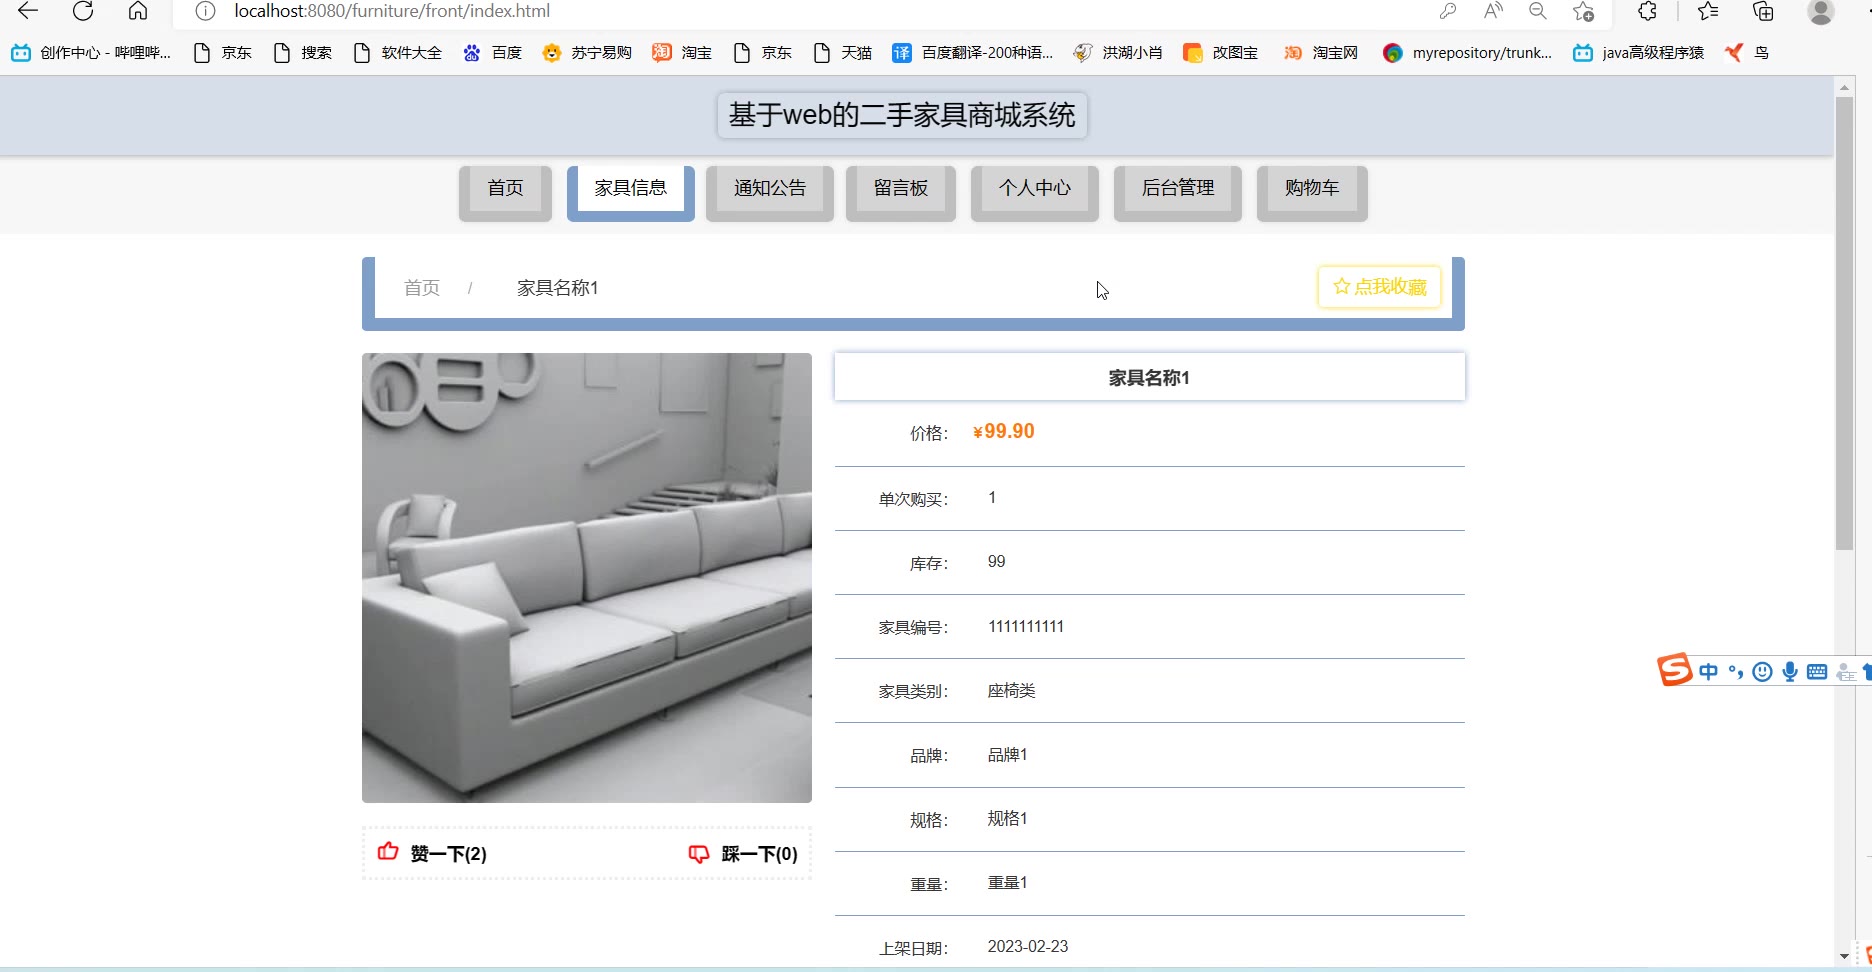Open 搜索 bookmark
Image resolution: width=1872 pixels, height=972 pixels.
pos(303,53)
